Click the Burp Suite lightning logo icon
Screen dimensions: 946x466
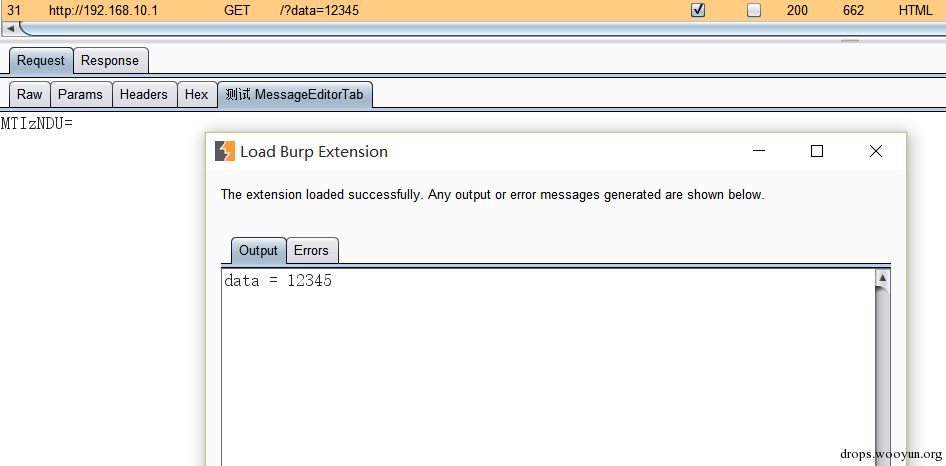point(225,152)
